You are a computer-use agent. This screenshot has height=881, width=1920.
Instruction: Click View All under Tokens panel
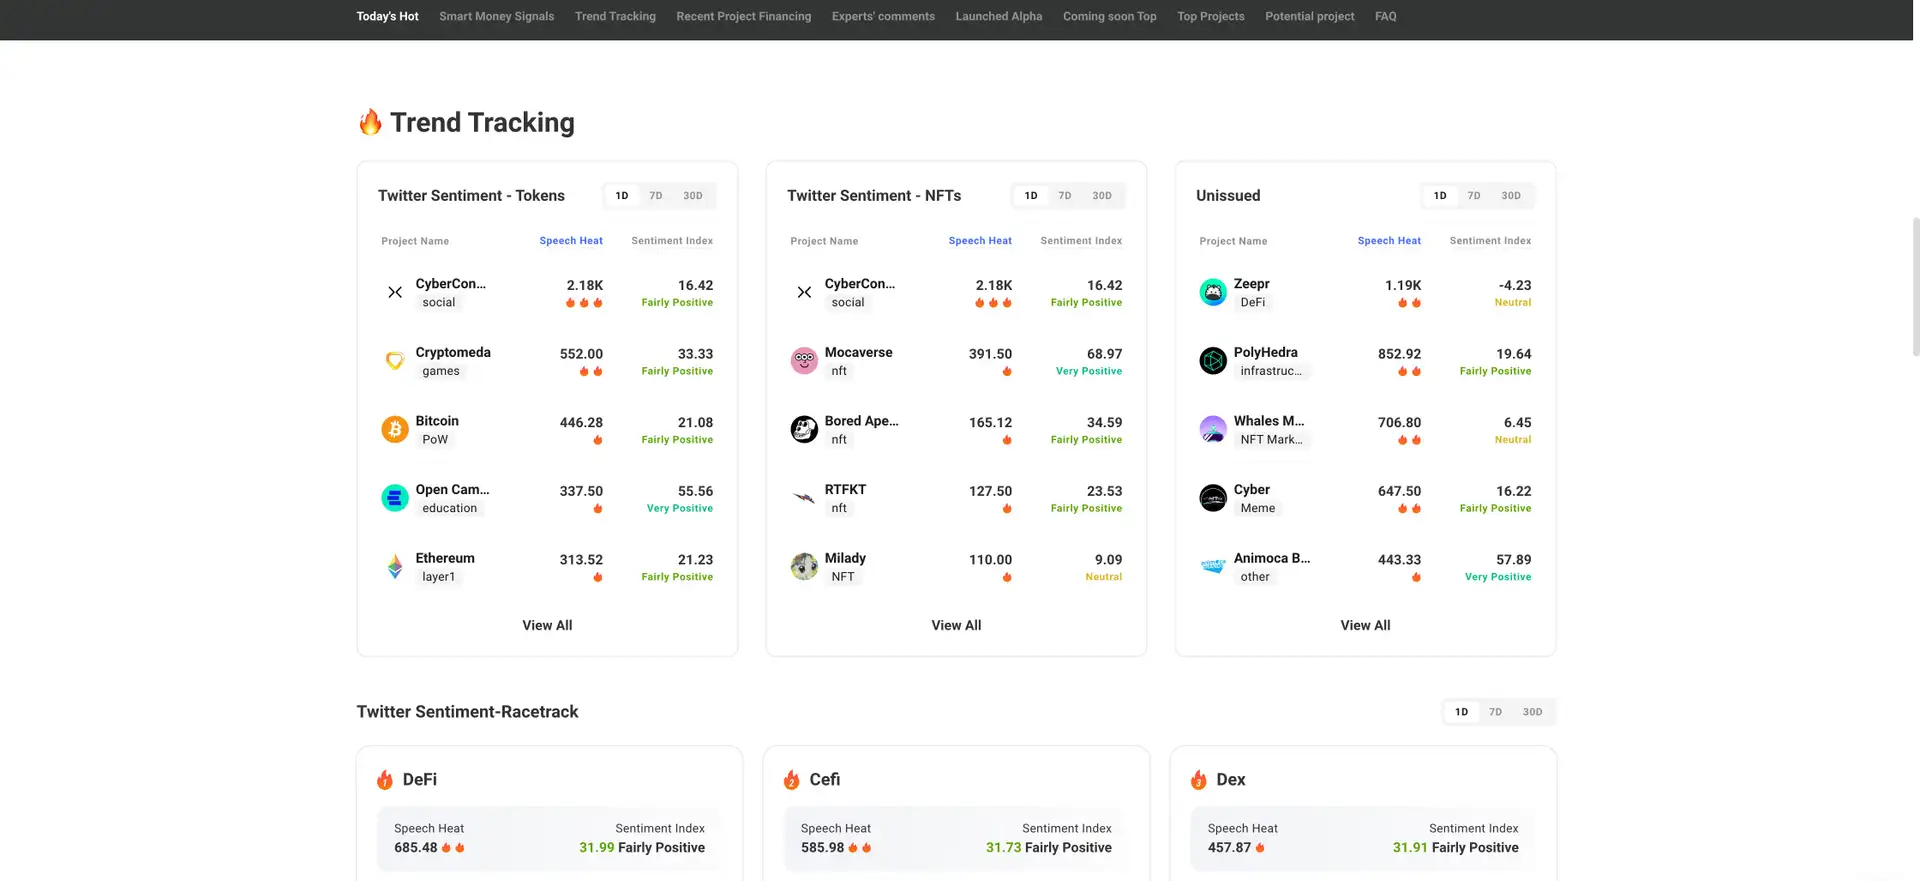(547, 626)
